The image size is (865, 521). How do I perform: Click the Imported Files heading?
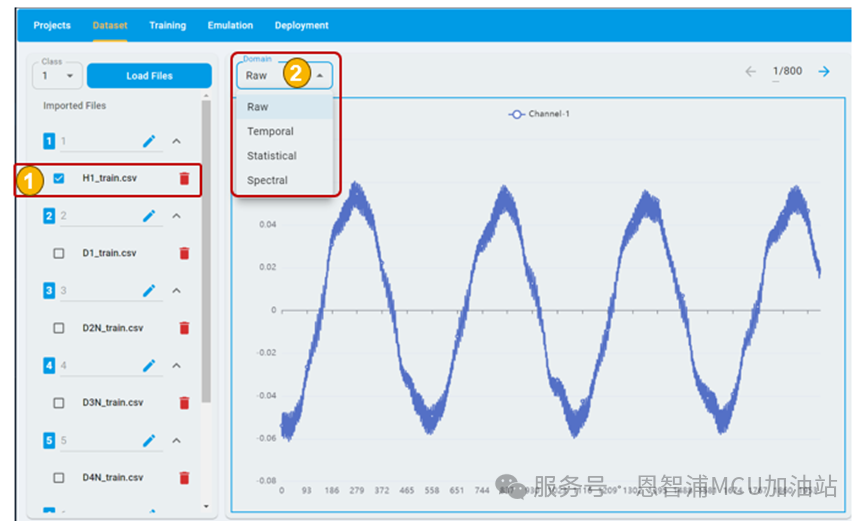point(74,105)
